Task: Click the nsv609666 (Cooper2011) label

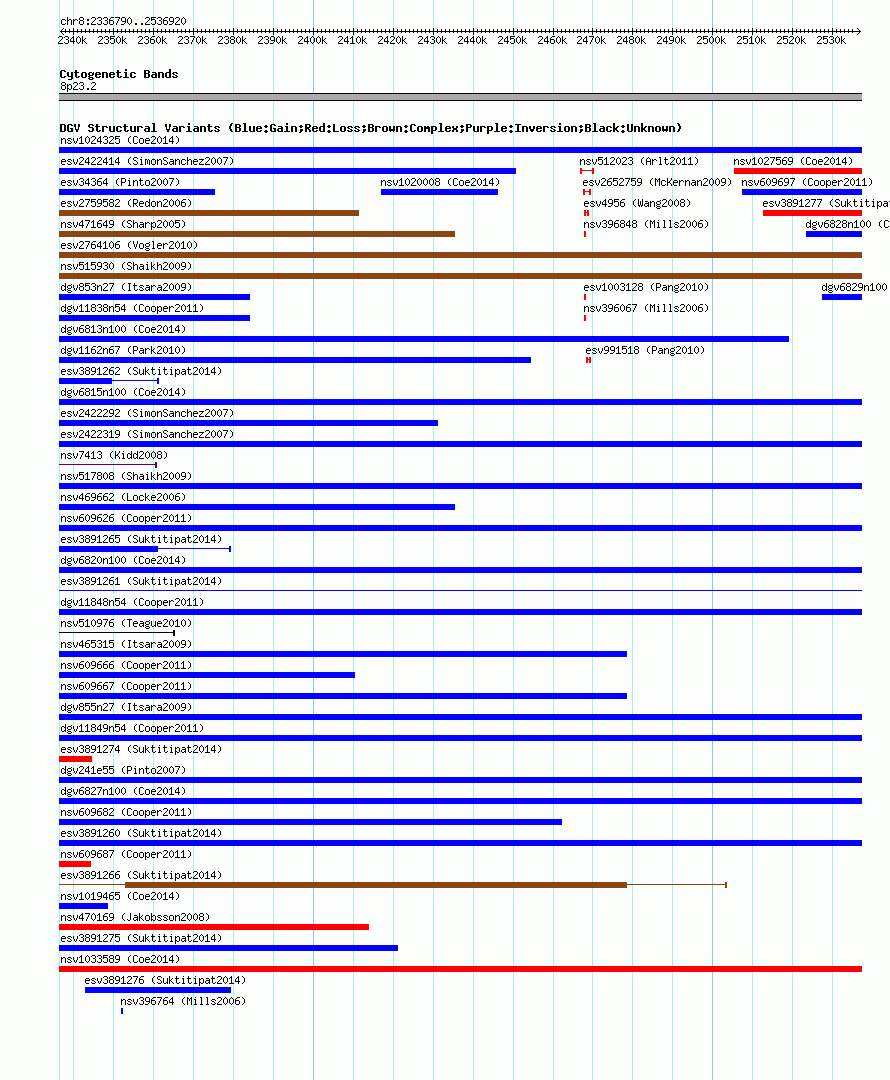Action: tap(126, 665)
